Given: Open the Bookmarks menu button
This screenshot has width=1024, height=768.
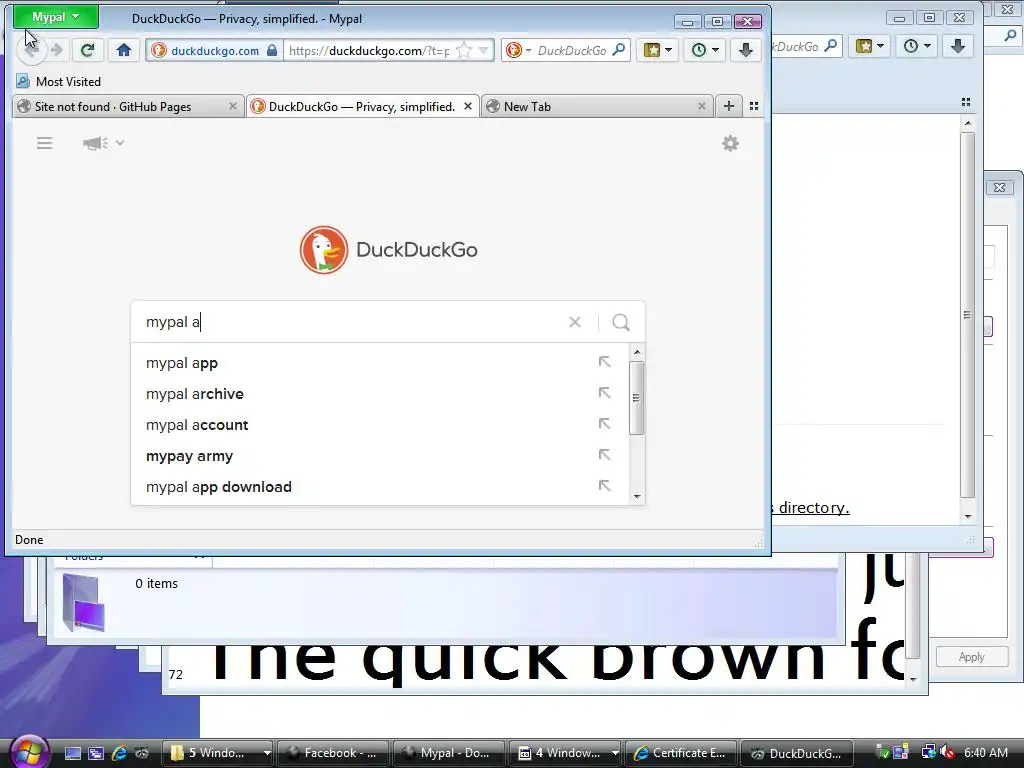Looking at the screenshot, I should point(658,50).
